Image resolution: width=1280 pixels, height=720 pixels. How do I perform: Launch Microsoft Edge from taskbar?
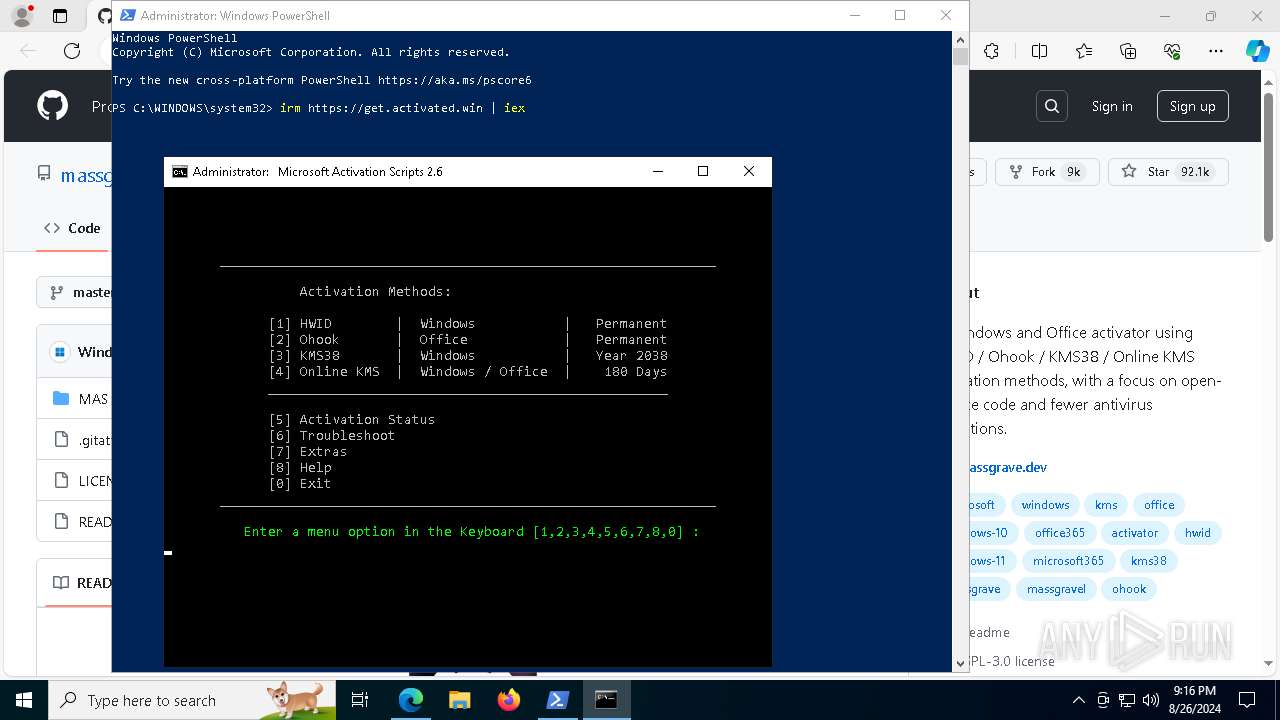(411, 700)
